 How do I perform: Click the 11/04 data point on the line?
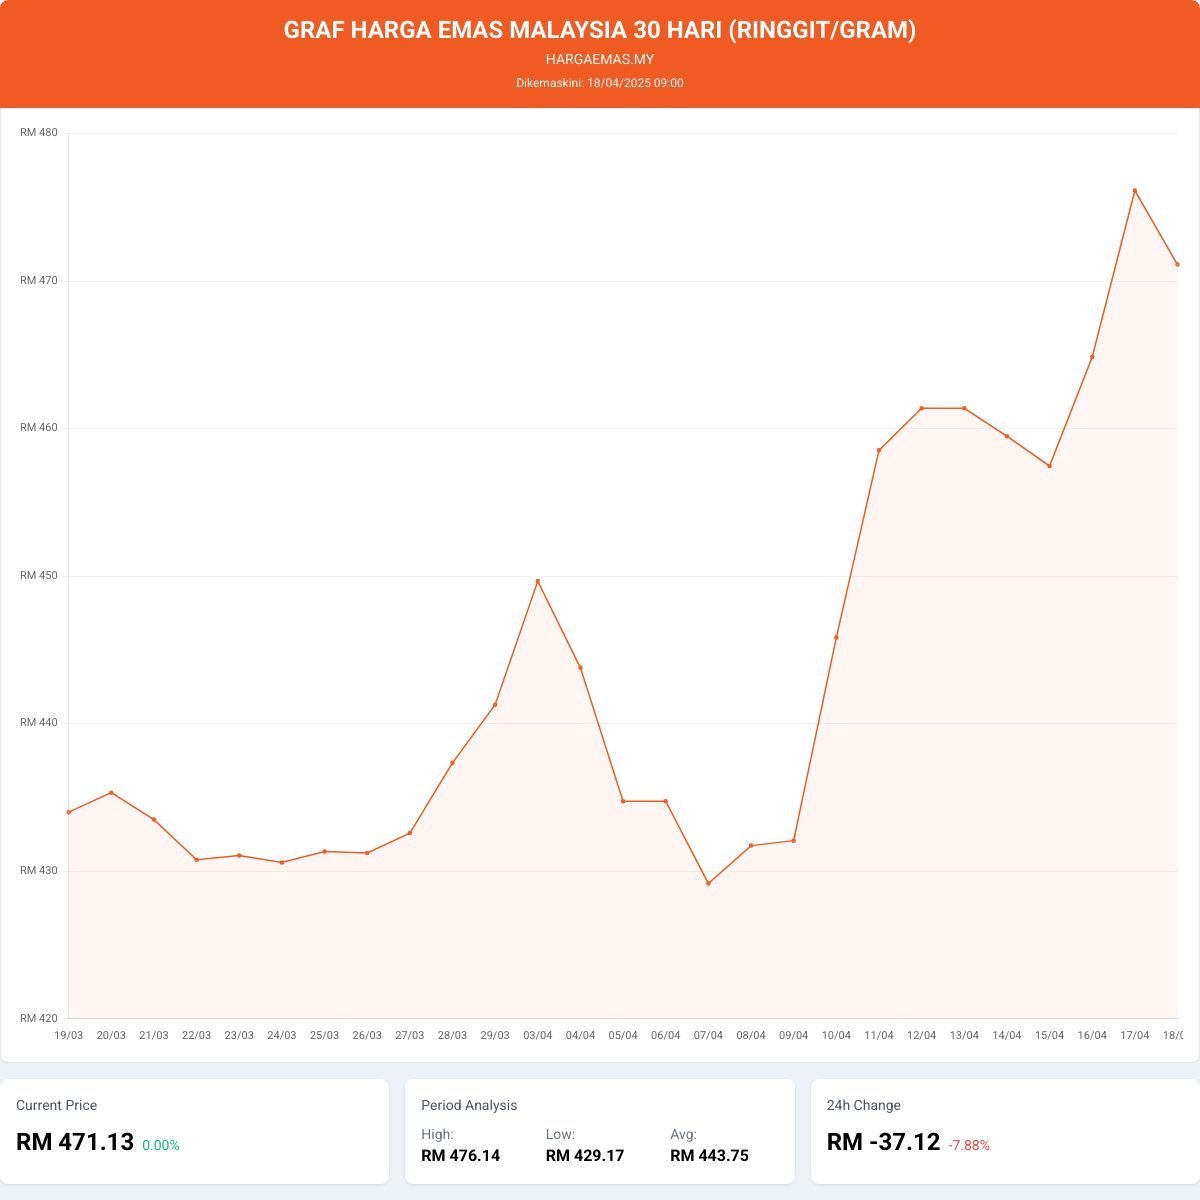pyautogui.click(x=879, y=450)
